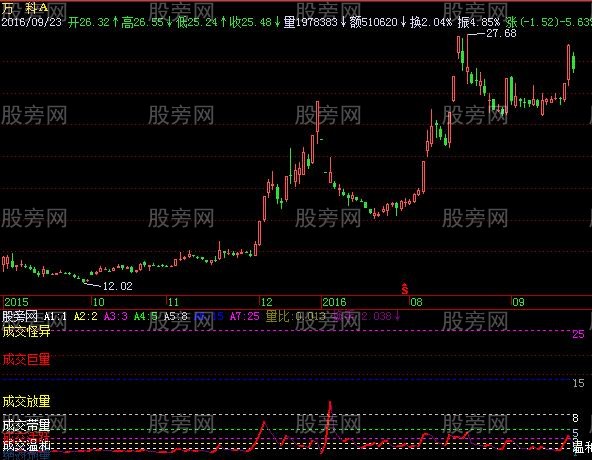Click the 成交带量 level label
592x460 pixels.
tap(26, 426)
